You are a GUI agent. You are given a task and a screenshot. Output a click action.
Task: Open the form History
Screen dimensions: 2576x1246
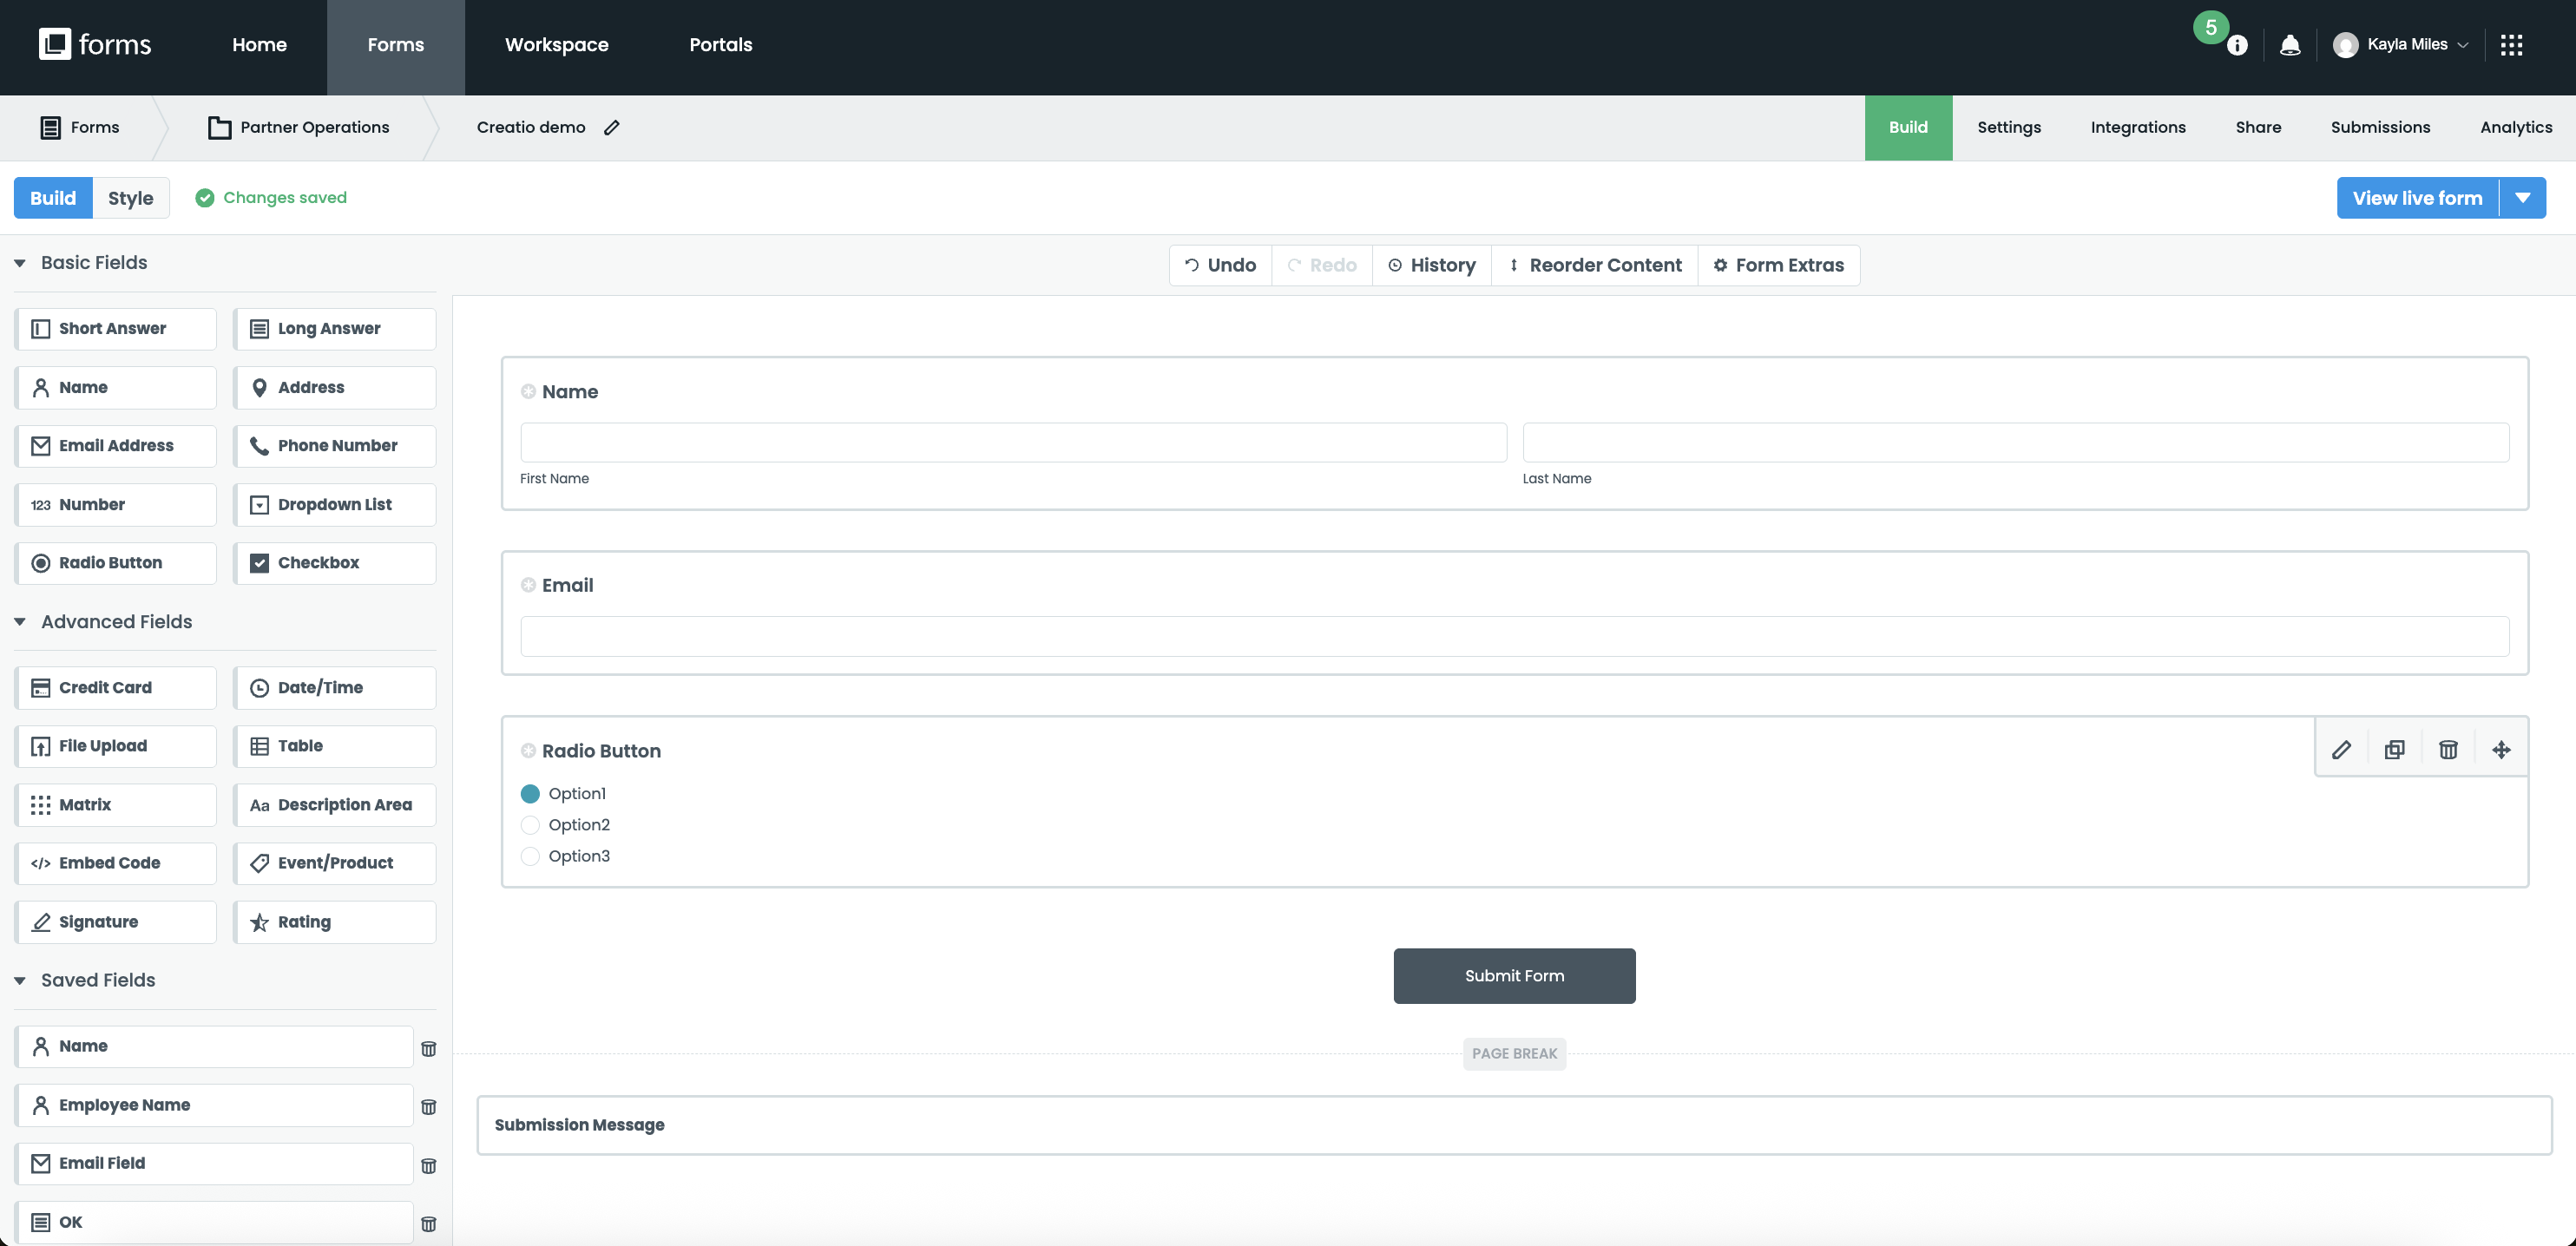pos(1432,265)
